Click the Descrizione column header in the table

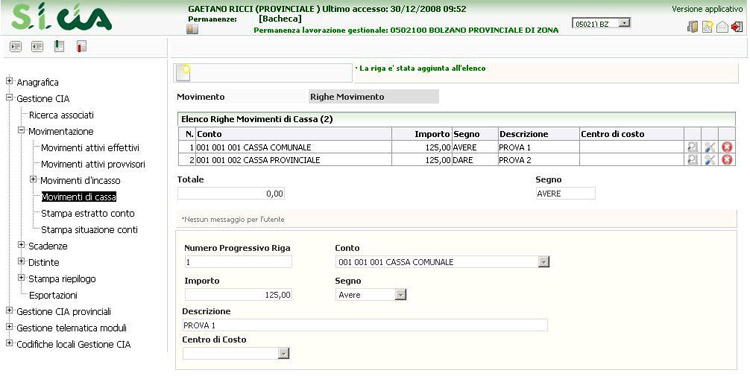539,134
